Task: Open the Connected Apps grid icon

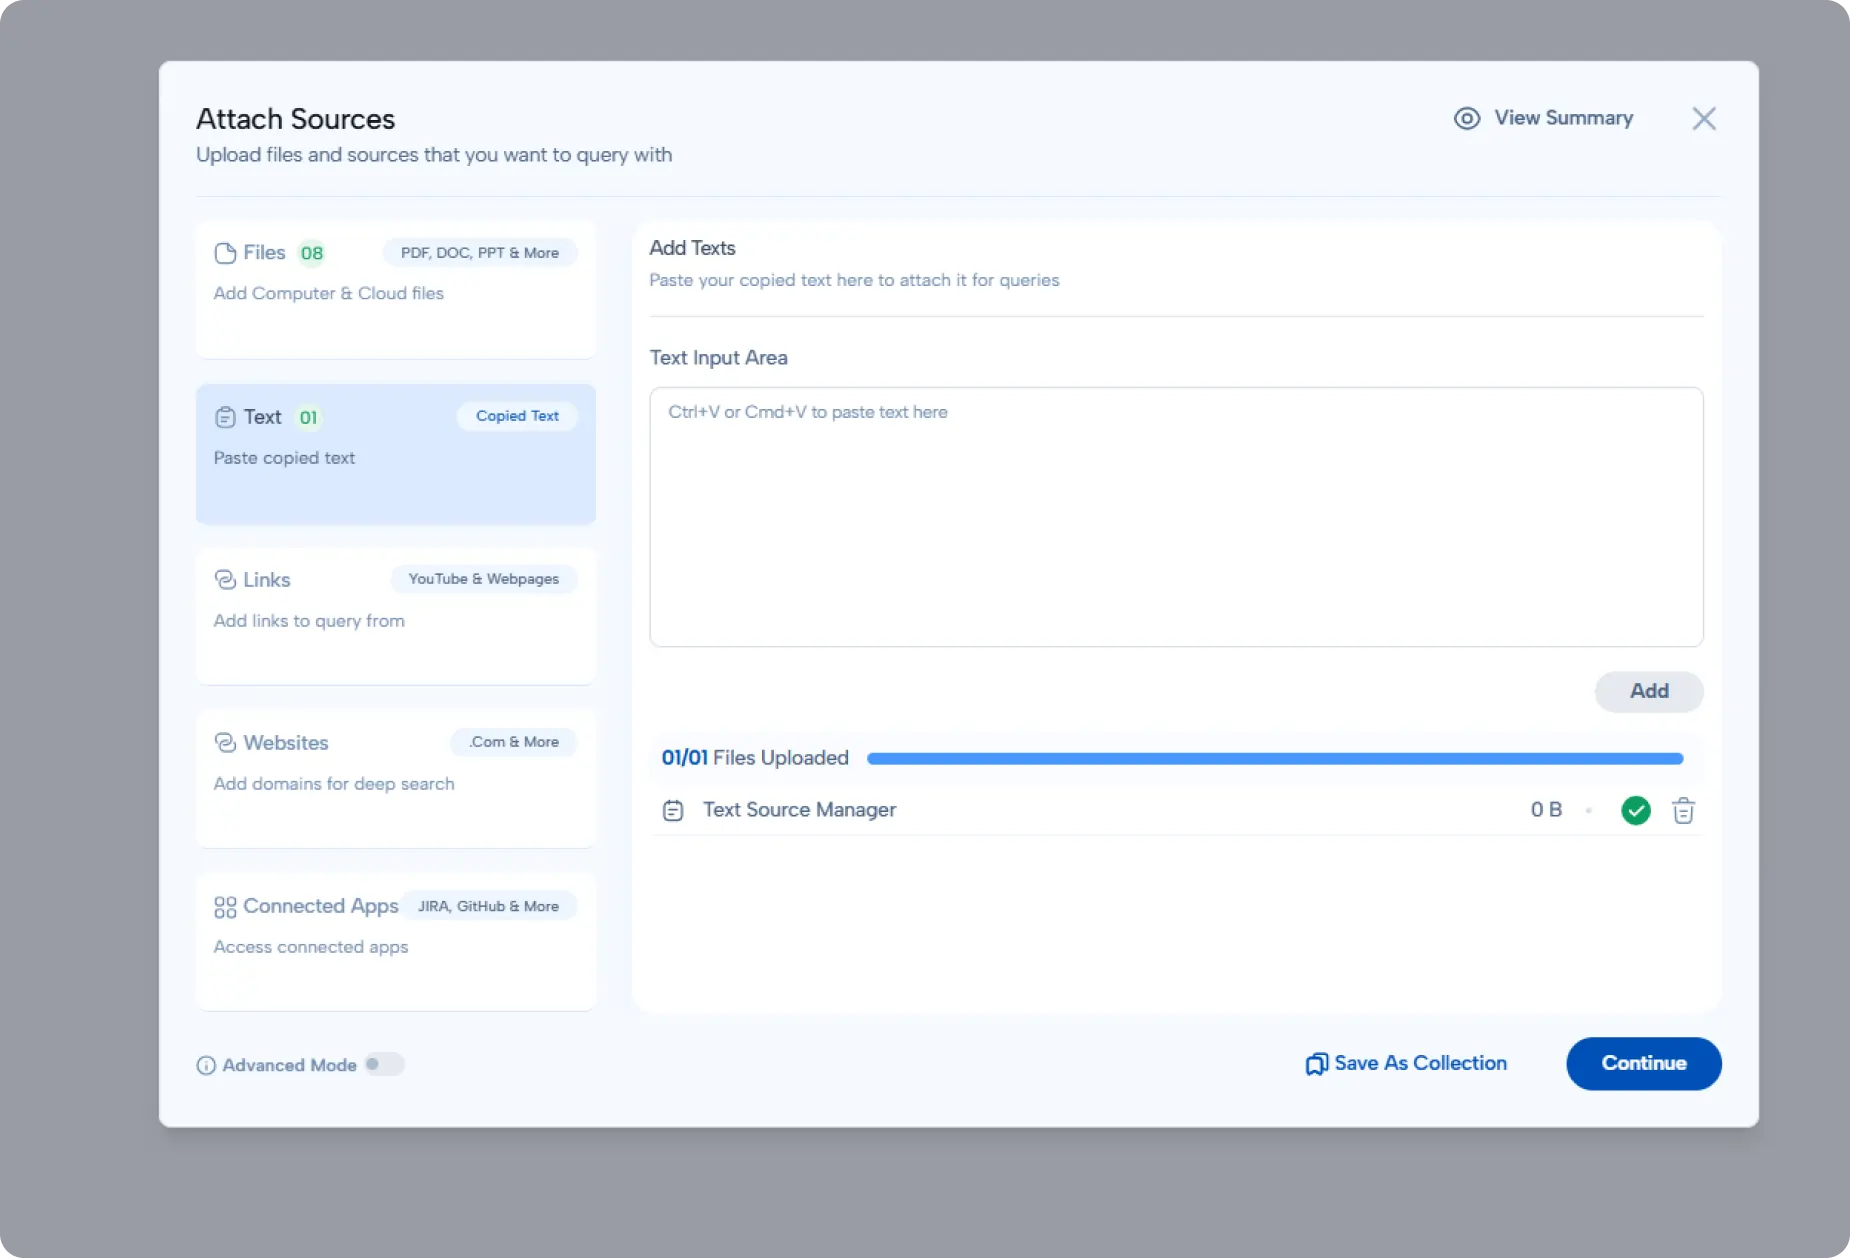Action: coord(225,907)
